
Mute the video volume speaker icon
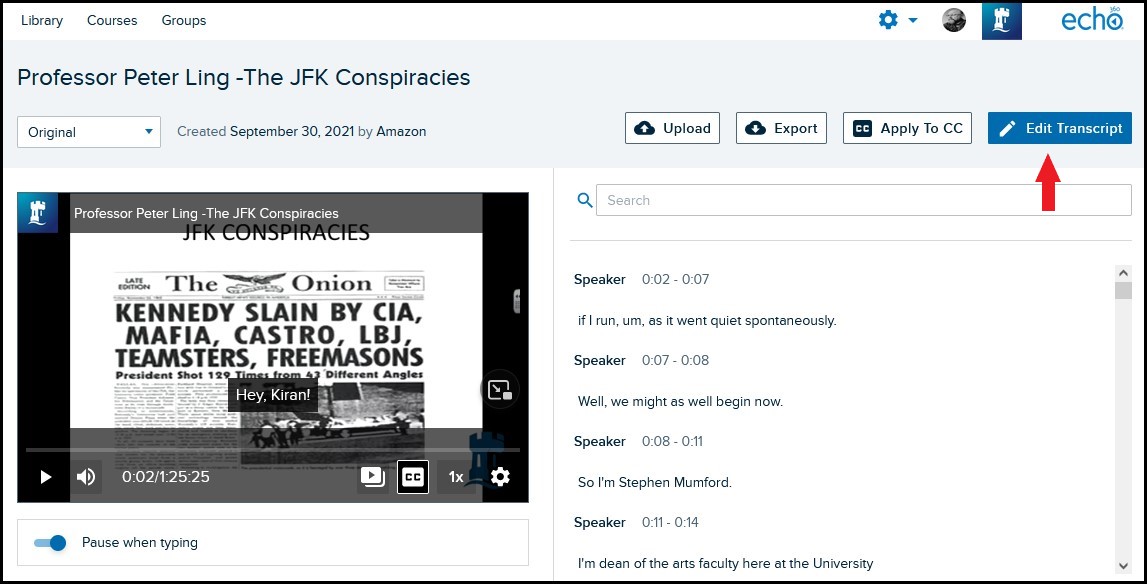coord(86,477)
